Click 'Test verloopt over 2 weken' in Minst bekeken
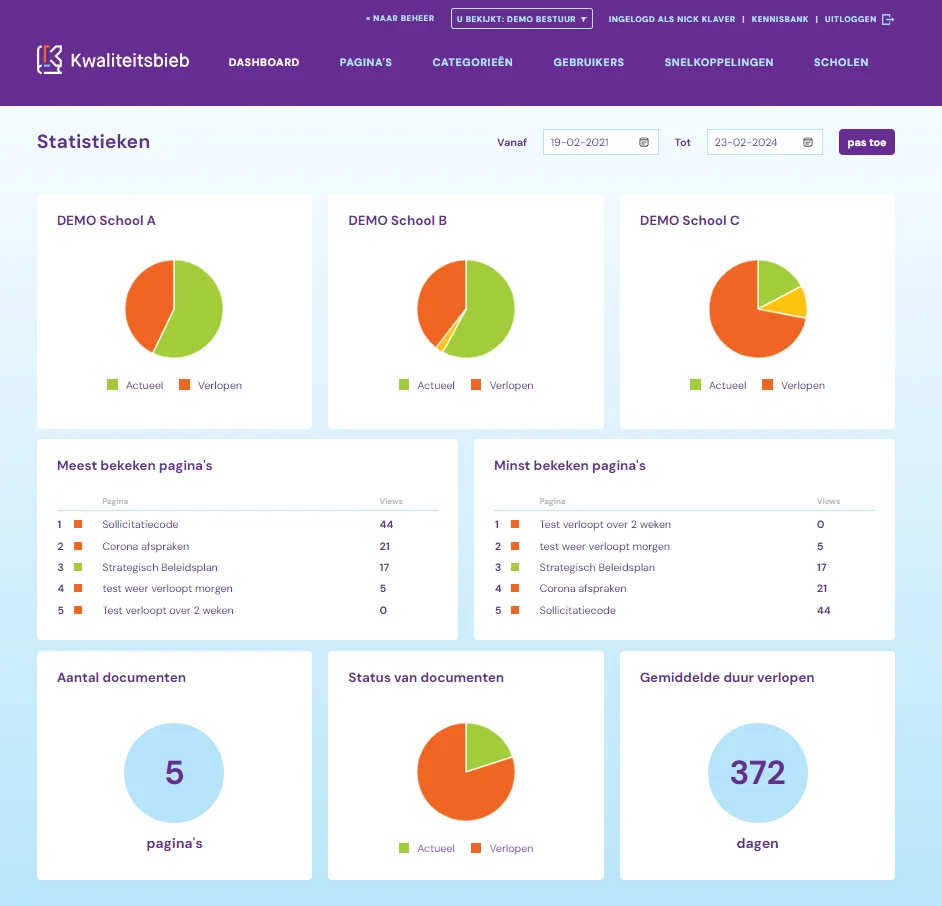 coord(605,524)
